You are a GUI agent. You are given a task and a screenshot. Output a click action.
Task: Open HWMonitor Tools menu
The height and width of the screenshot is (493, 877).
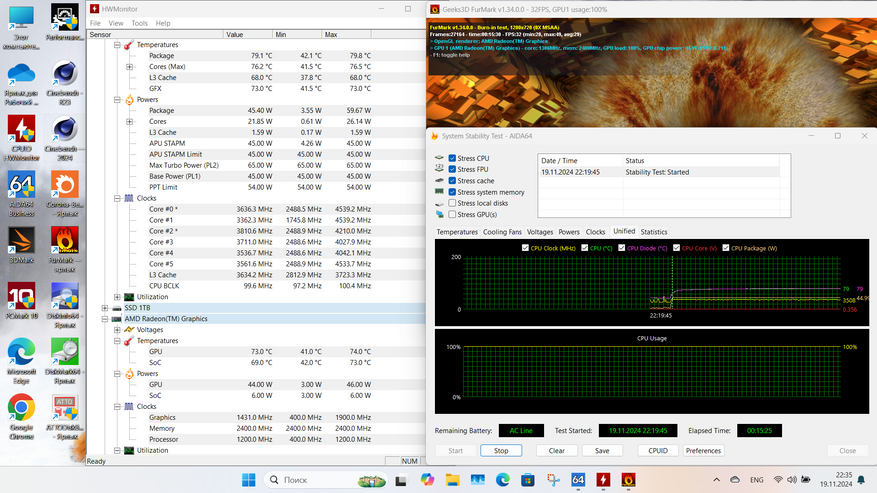[139, 24]
